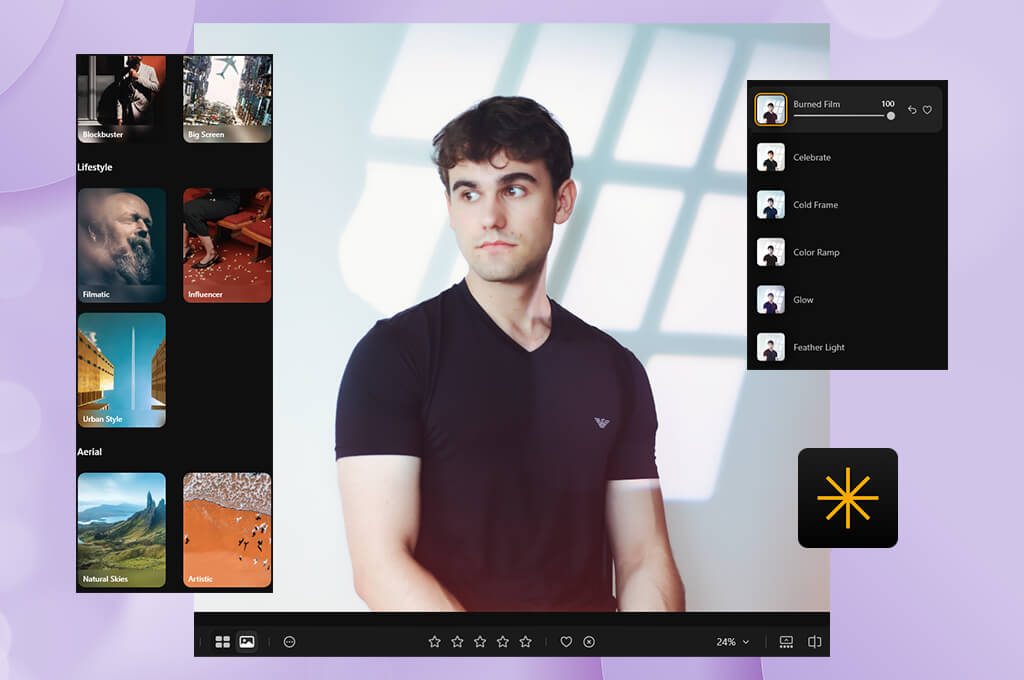
Task: Rate photo one star
Action: [434, 642]
